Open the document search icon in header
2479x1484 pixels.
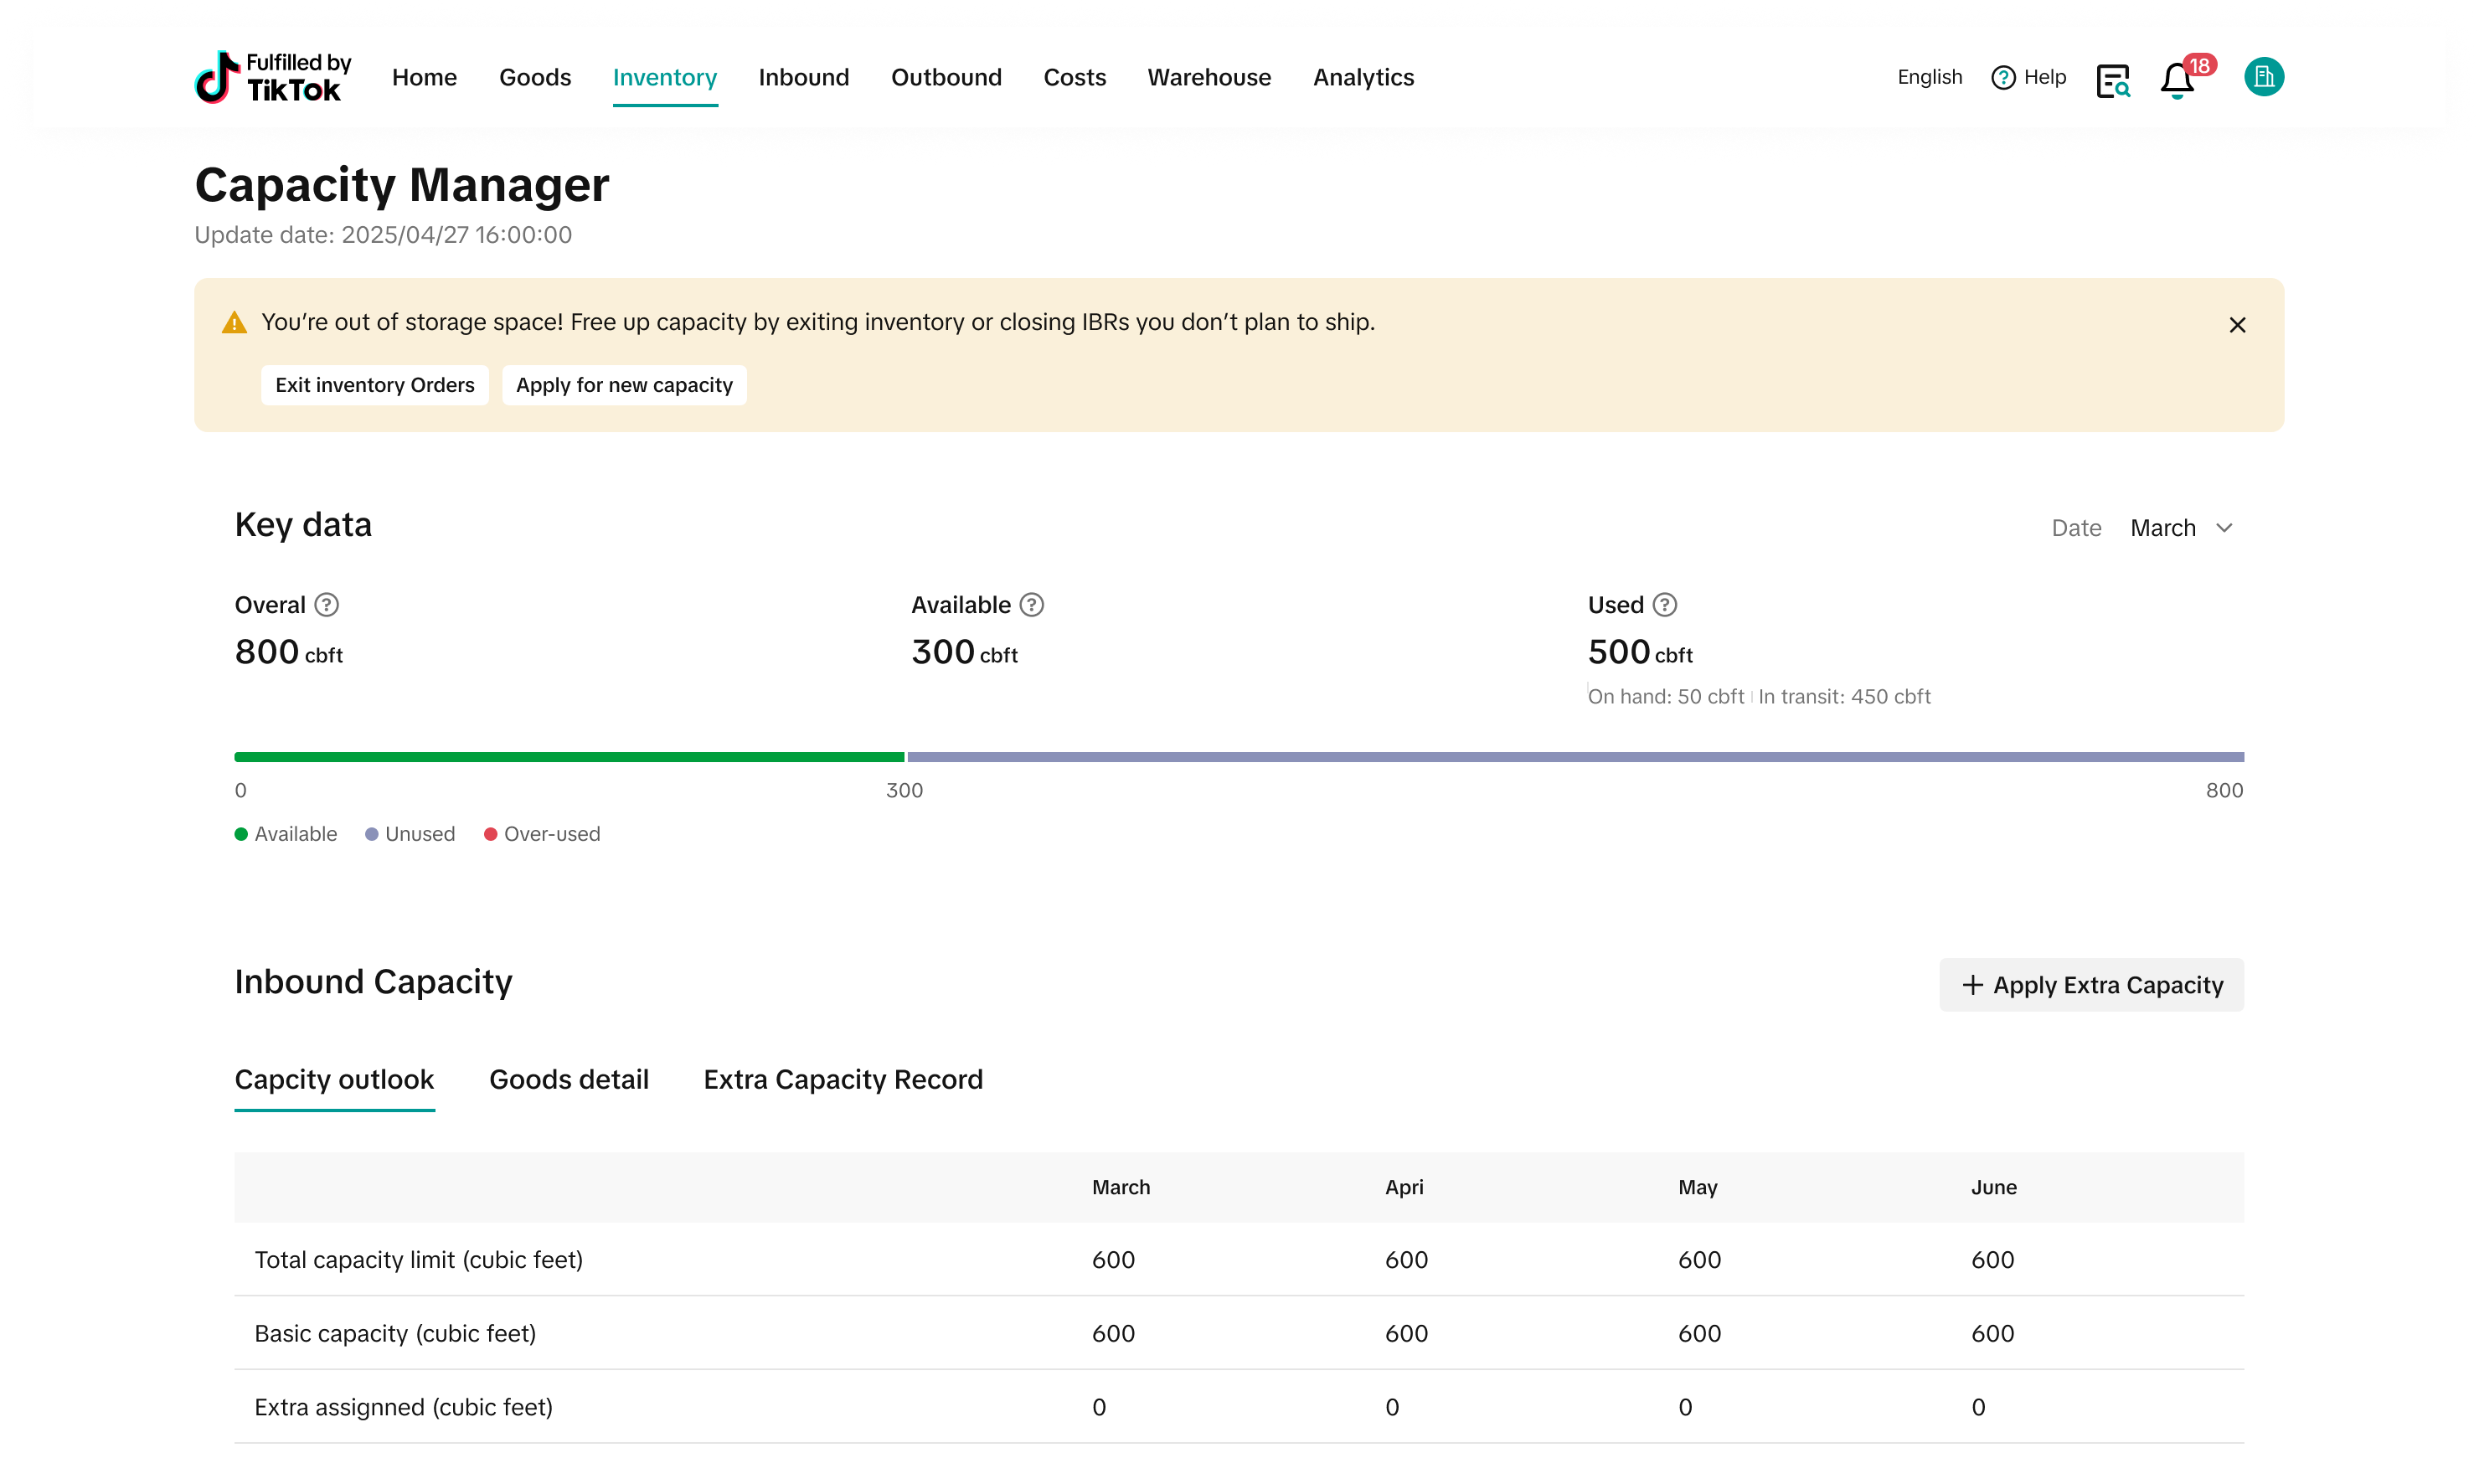point(2112,80)
